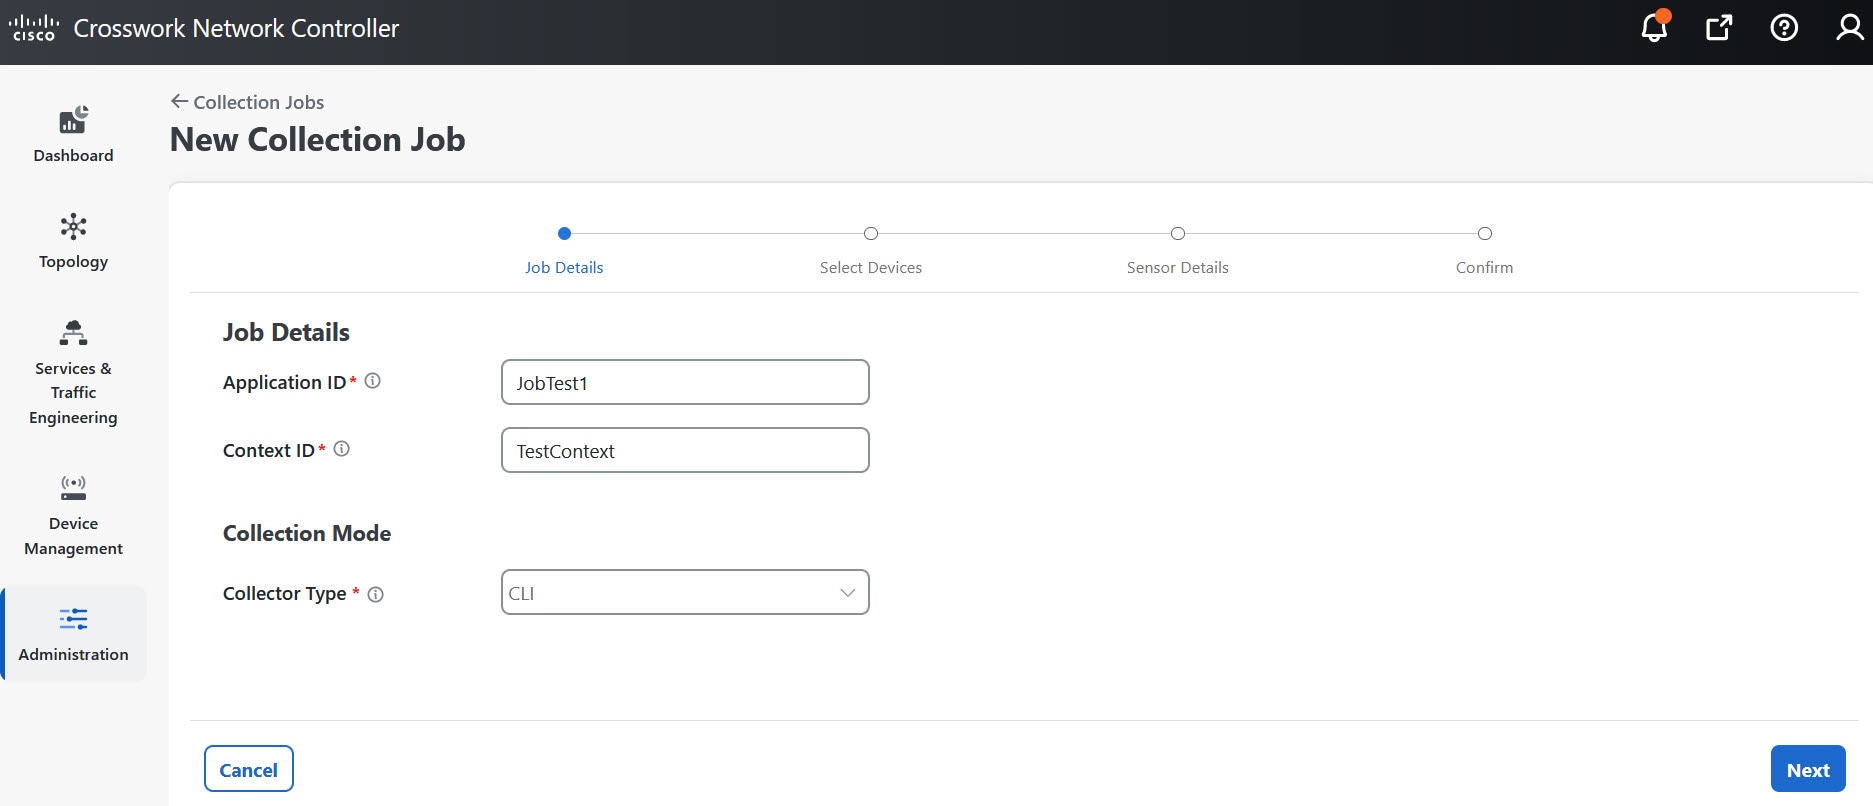Open Topology from the sidebar
1873x806 pixels.
pyautogui.click(x=73, y=241)
